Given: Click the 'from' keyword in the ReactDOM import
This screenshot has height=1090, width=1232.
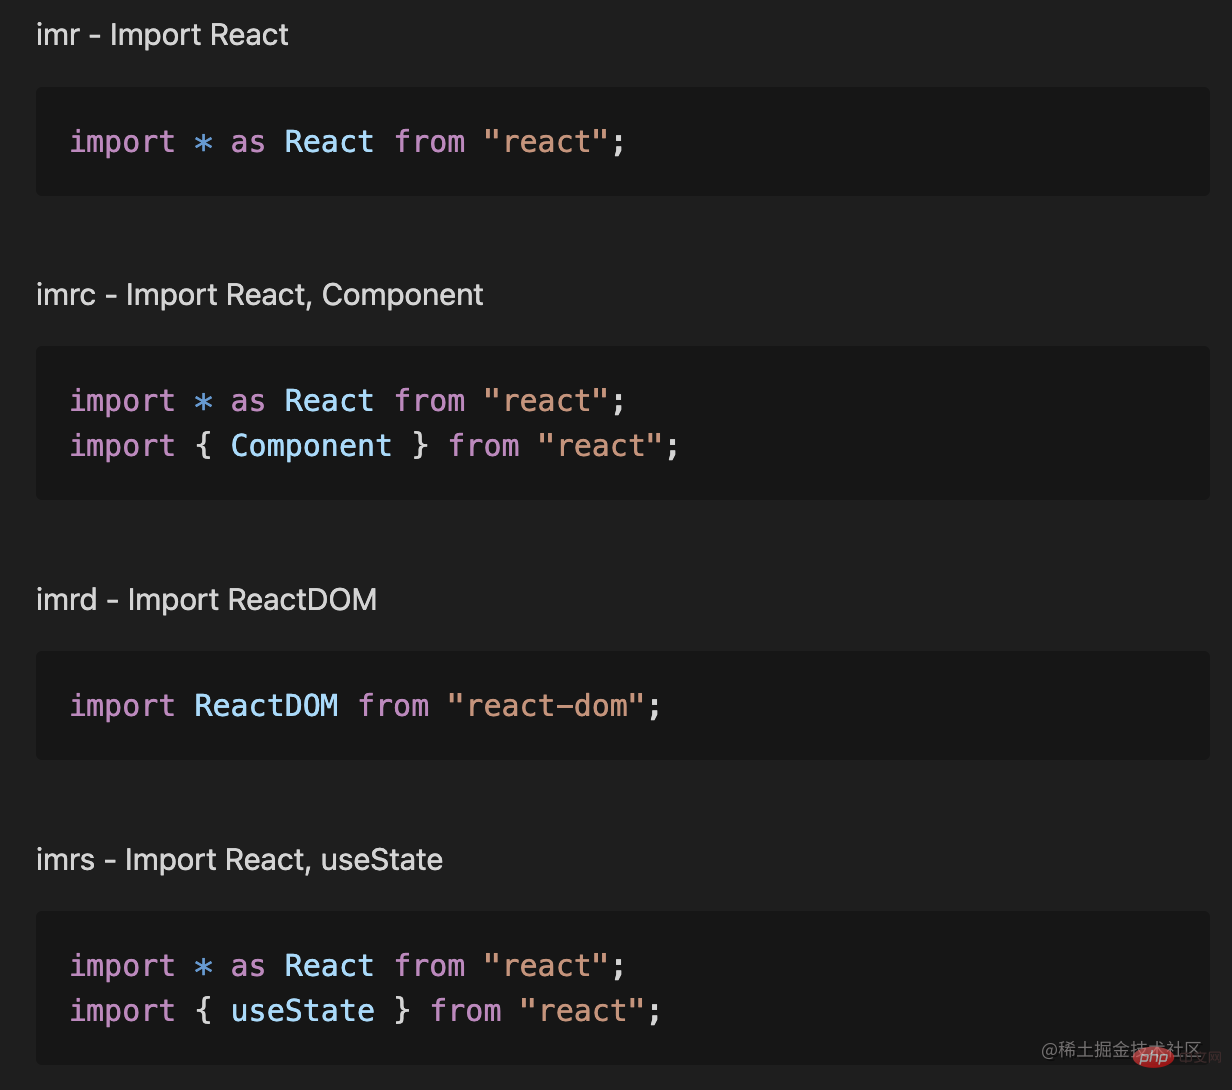Looking at the screenshot, I should [393, 706].
